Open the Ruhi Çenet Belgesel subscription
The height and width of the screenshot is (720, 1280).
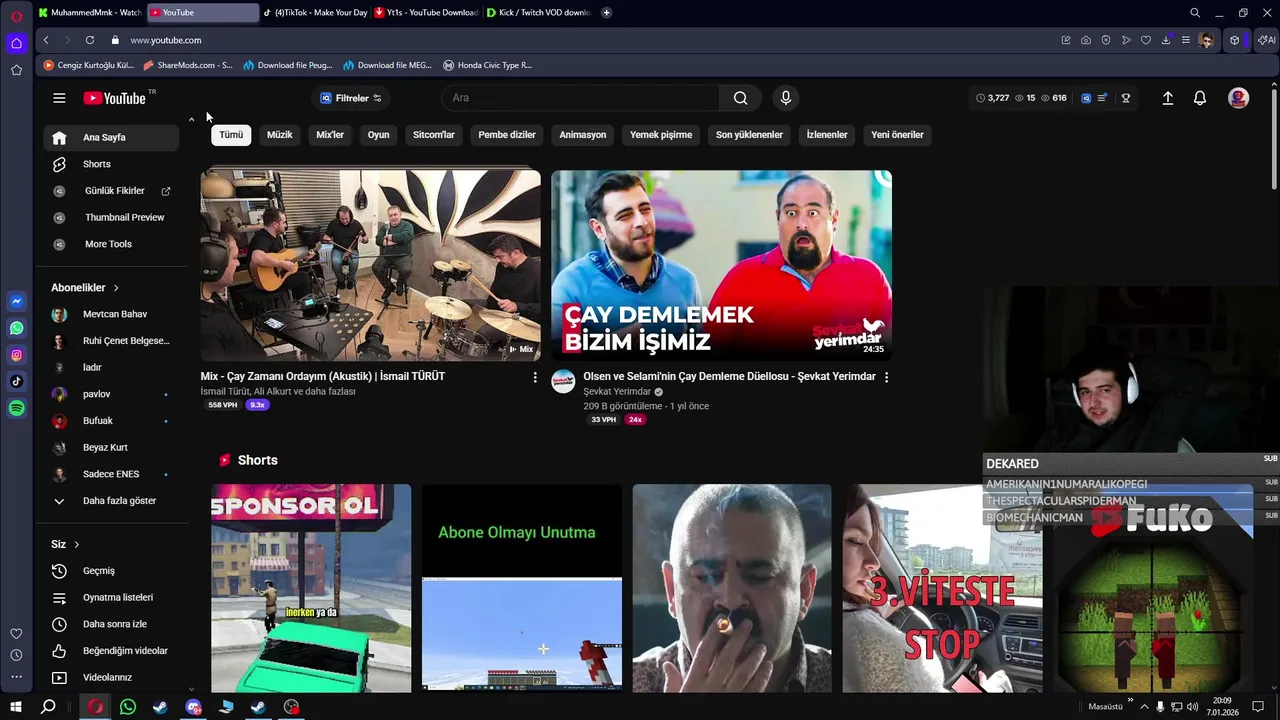click(x=111, y=341)
